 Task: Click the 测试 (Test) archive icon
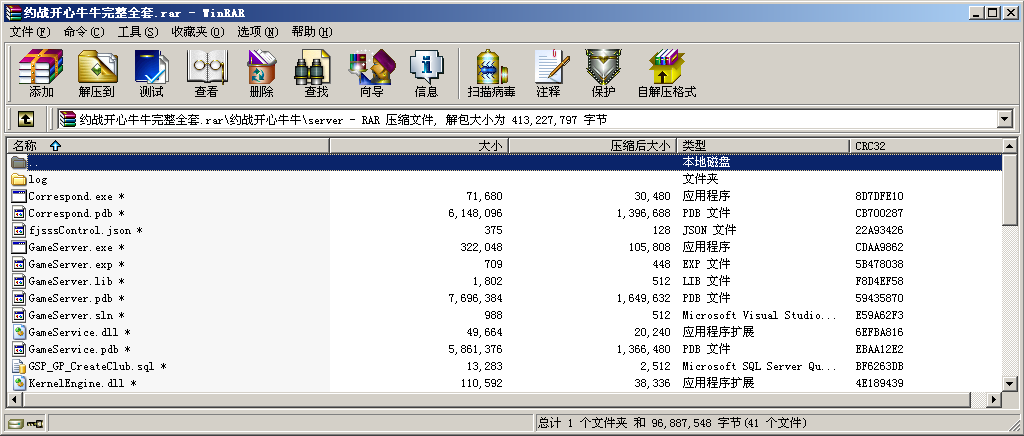tap(151, 73)
